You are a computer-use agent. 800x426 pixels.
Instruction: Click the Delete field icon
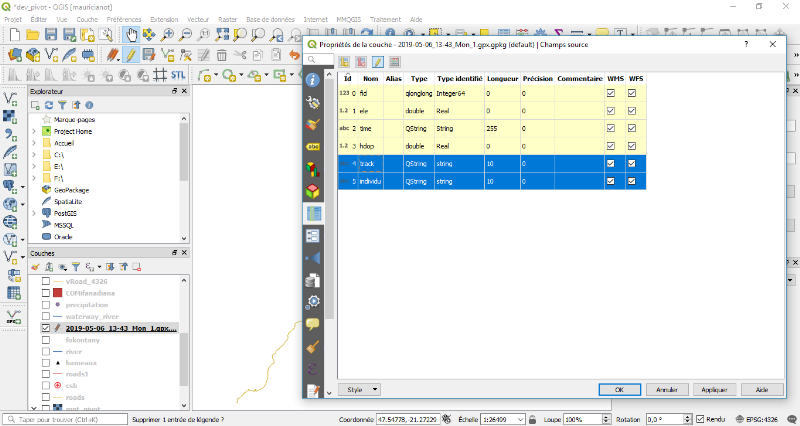point(361,62)
